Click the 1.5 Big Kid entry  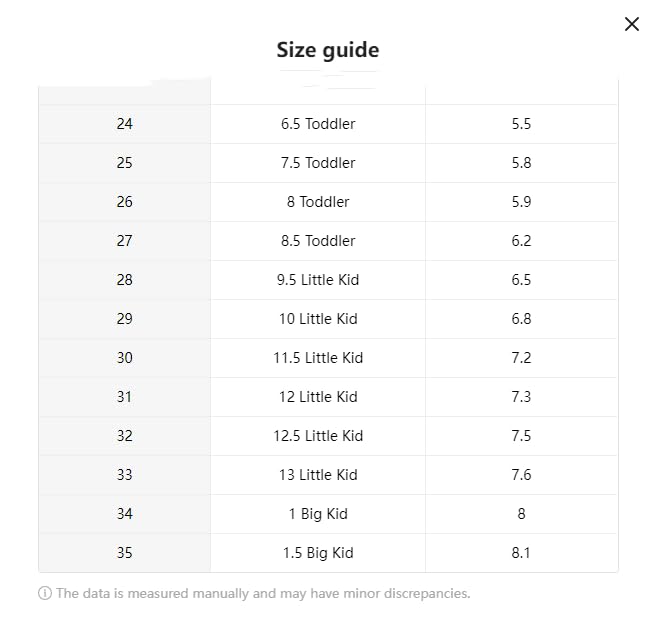pos(318,553)
